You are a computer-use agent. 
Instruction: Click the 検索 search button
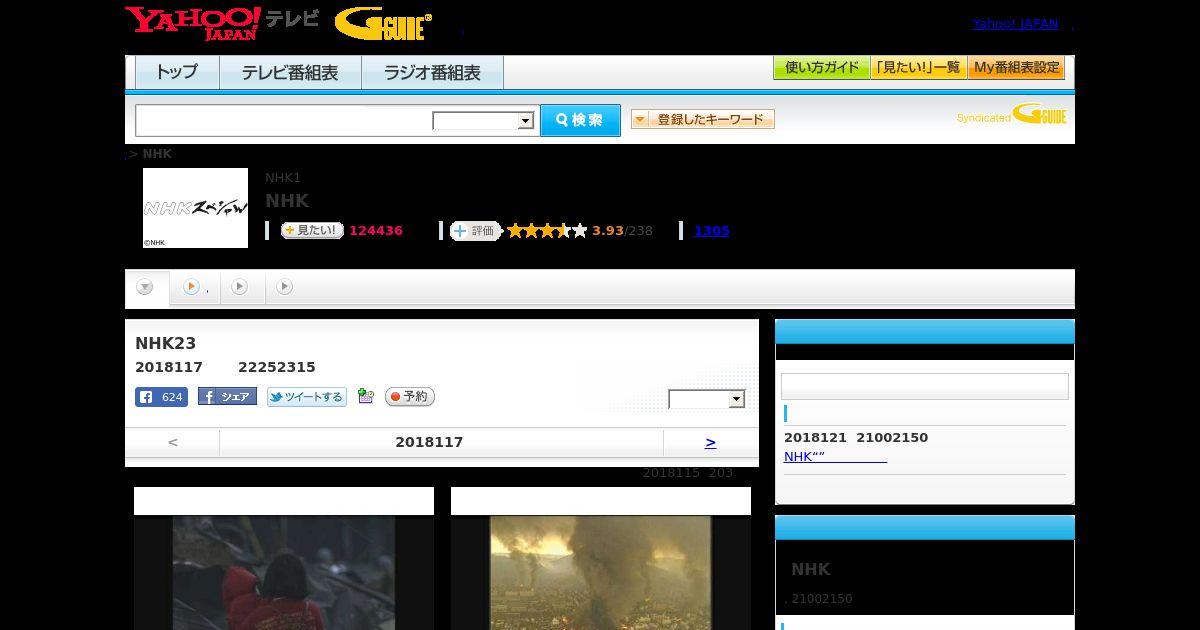tap(580, 120)
